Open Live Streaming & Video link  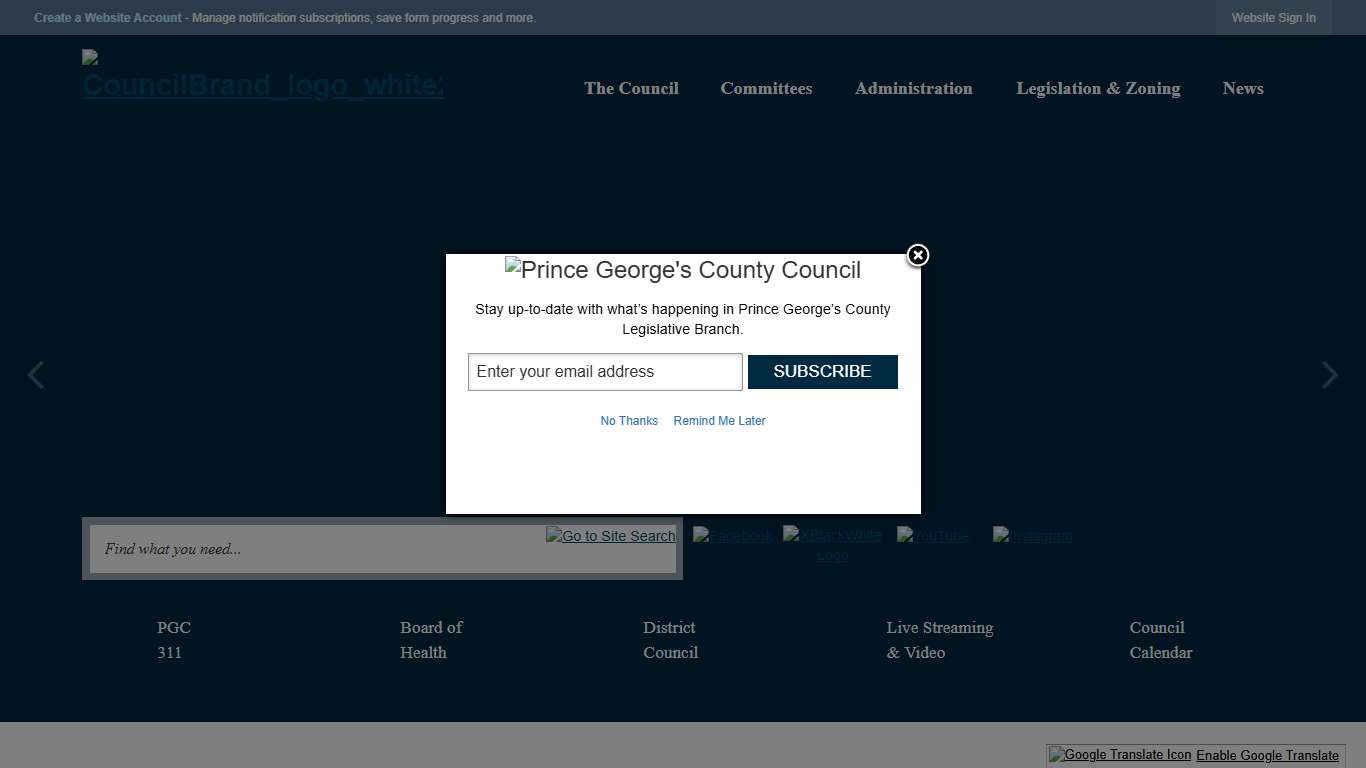pyautogui.click(x=939, y=640)
